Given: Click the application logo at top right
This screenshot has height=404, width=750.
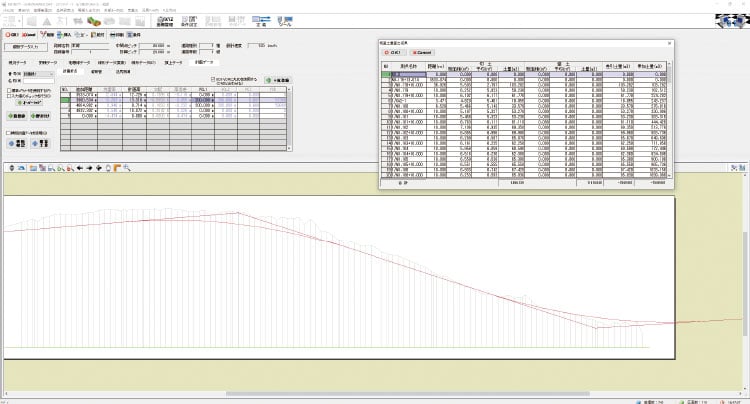Looking at the screenshot, I should 731,21.
